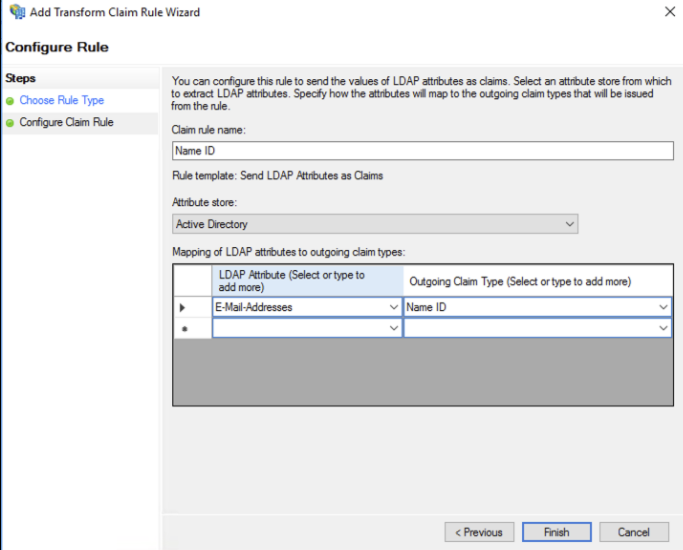Click the Outgoing Claim Type column header
Screen dimensions: 683x550
(x=538, y=281)
